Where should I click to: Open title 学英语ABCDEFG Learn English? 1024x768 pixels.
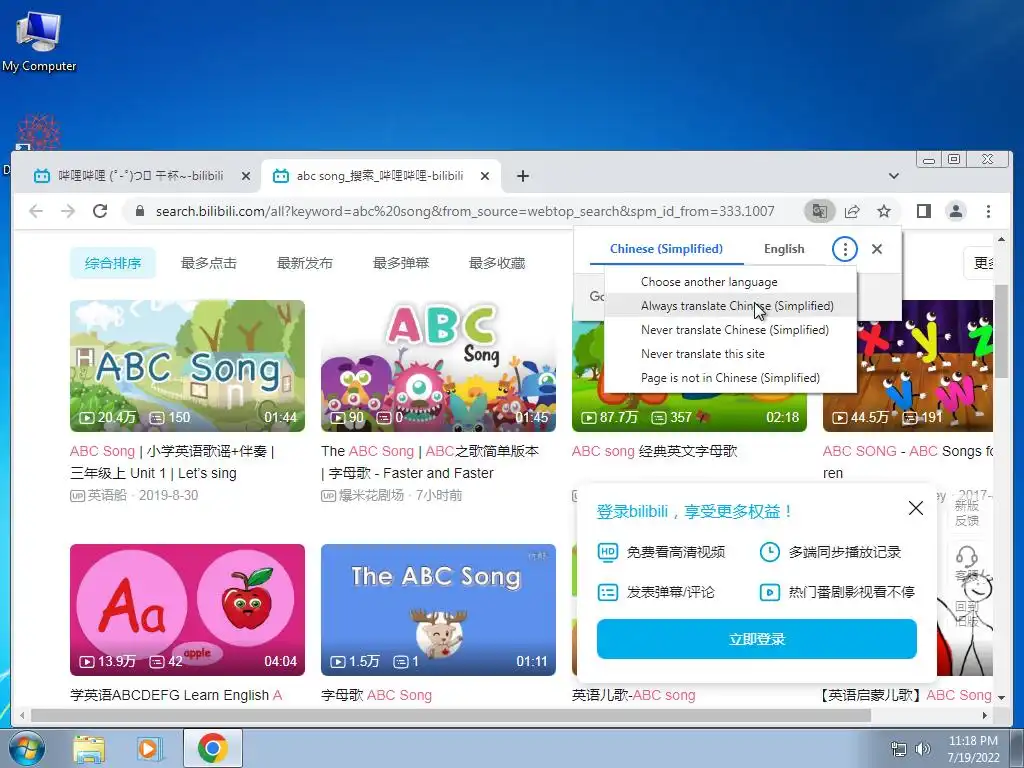tap(176, 695)
